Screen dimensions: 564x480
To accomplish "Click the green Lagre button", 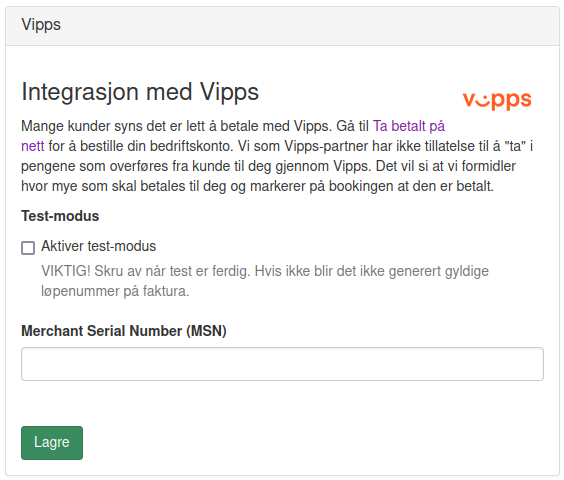I will click(52, 443).
